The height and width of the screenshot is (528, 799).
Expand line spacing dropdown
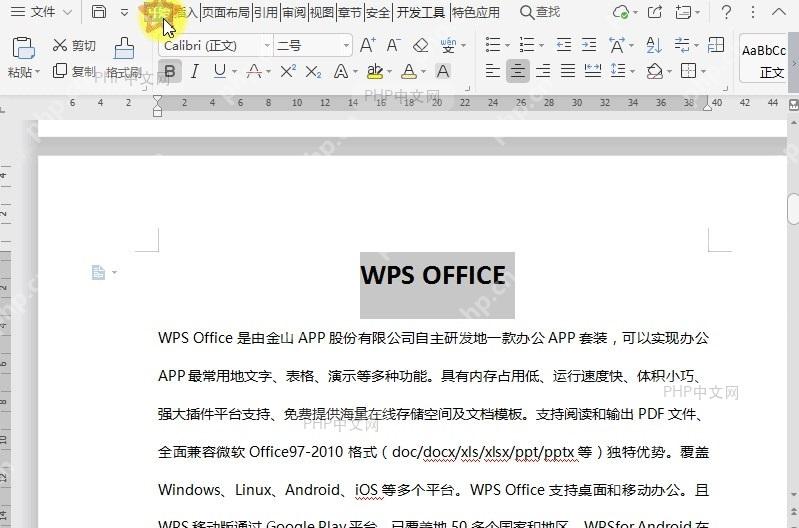(x=632, y=71)
